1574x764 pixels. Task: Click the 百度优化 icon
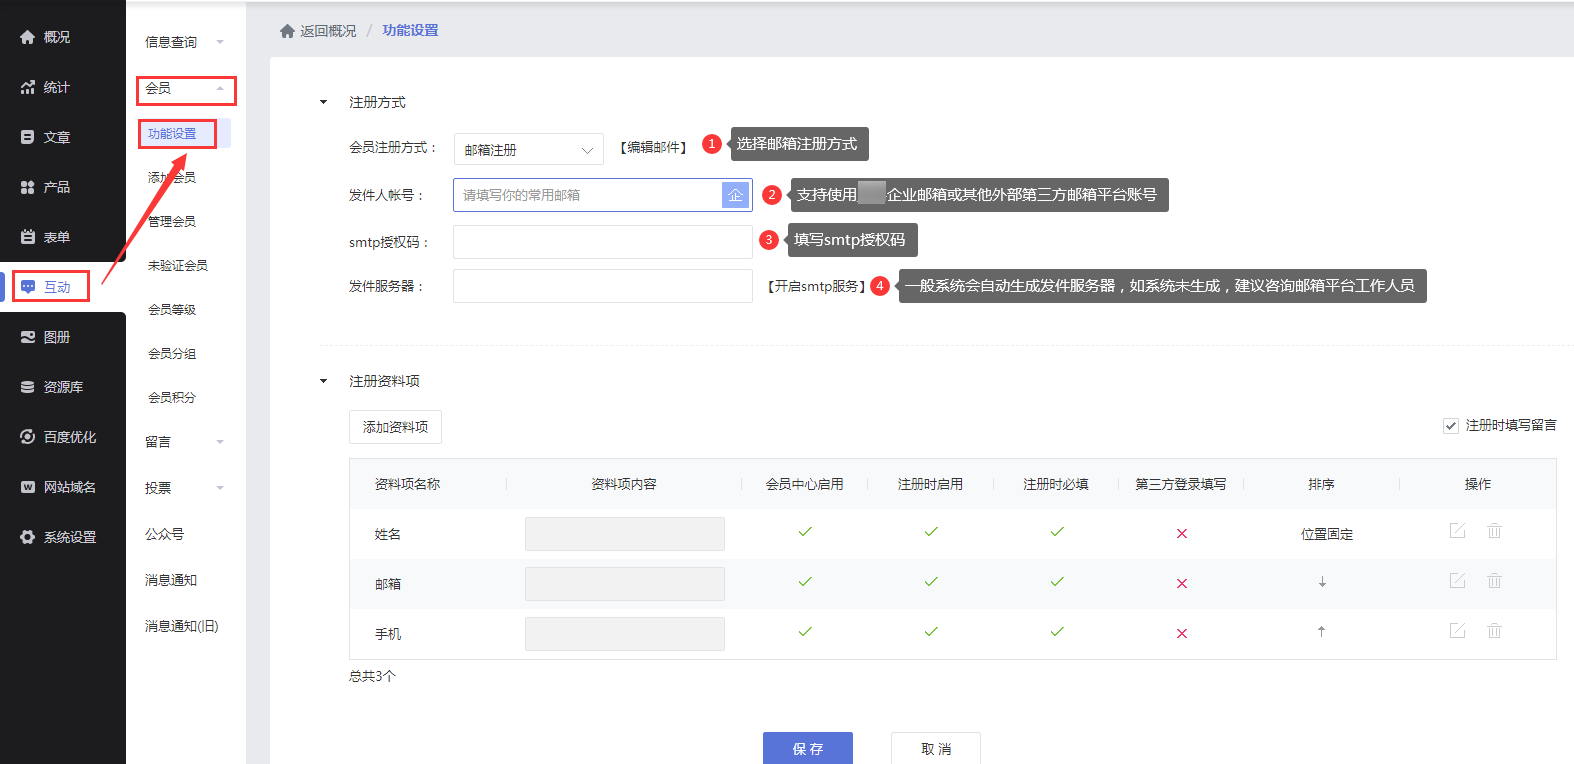[x=28, y=437]
